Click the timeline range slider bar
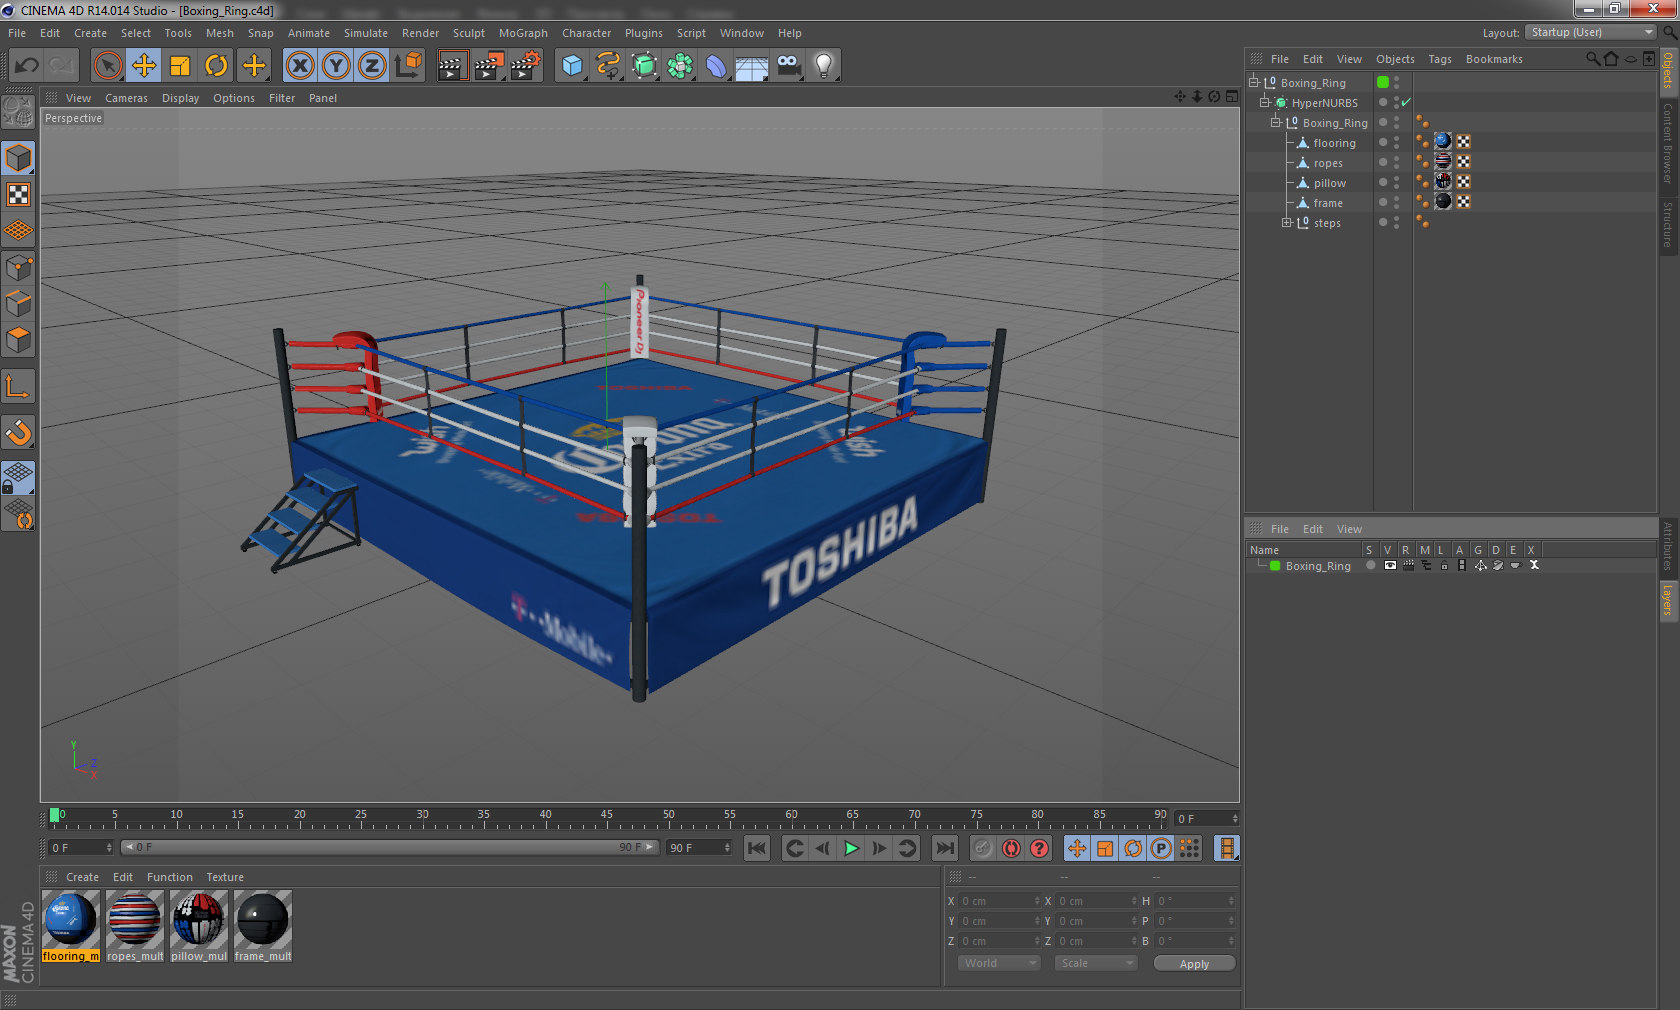1680x1010 pixels. [389, 847]
